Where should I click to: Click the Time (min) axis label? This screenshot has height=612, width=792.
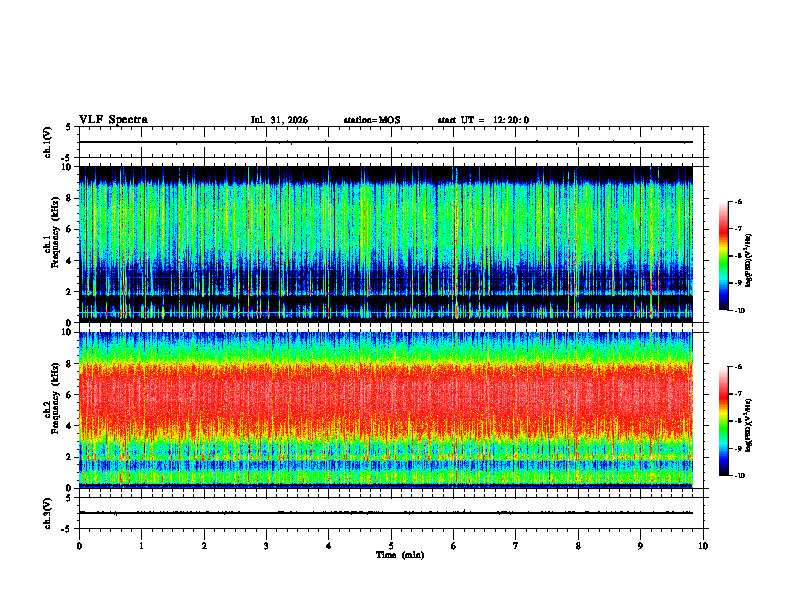[x=400, y=555]
